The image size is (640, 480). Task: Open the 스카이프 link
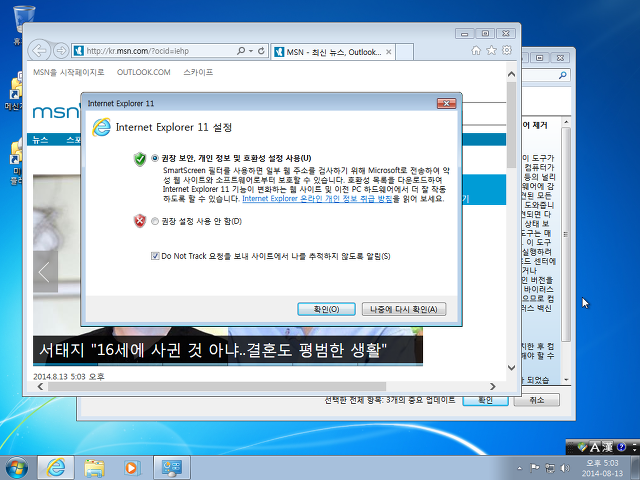click(198, 72)
